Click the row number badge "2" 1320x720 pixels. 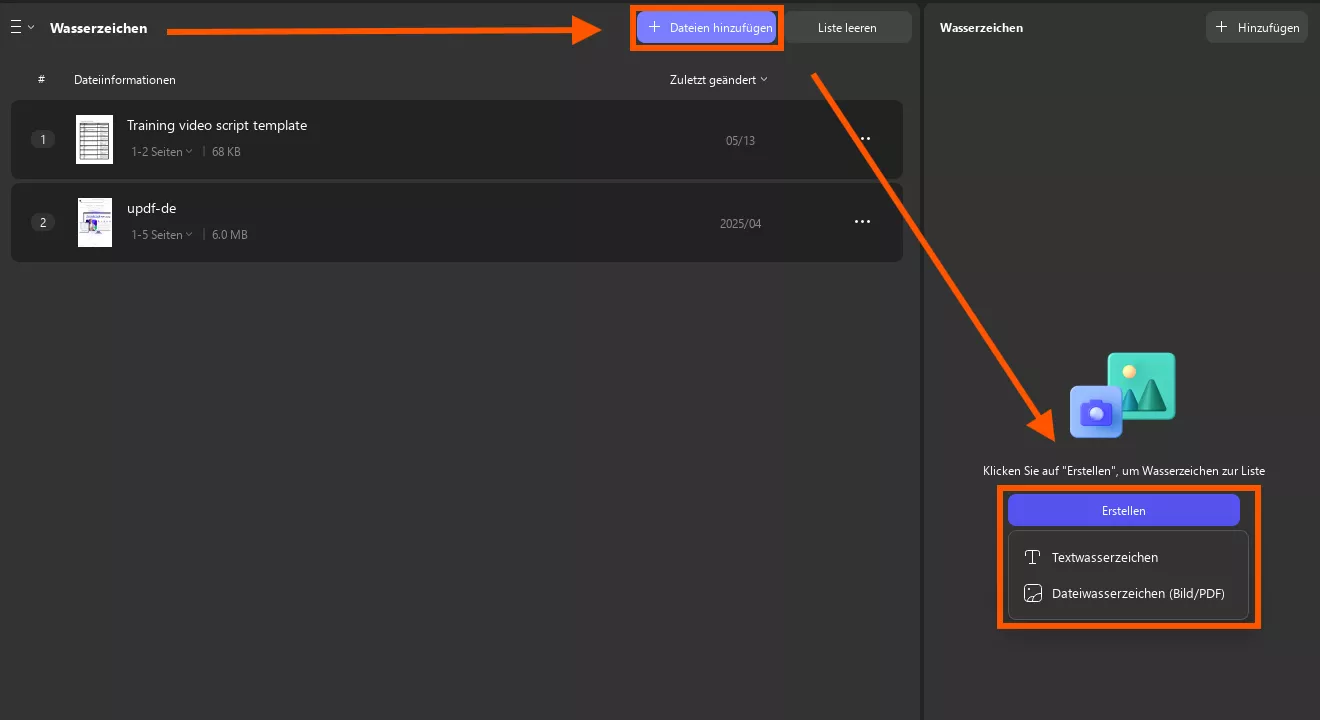point(42,222)
